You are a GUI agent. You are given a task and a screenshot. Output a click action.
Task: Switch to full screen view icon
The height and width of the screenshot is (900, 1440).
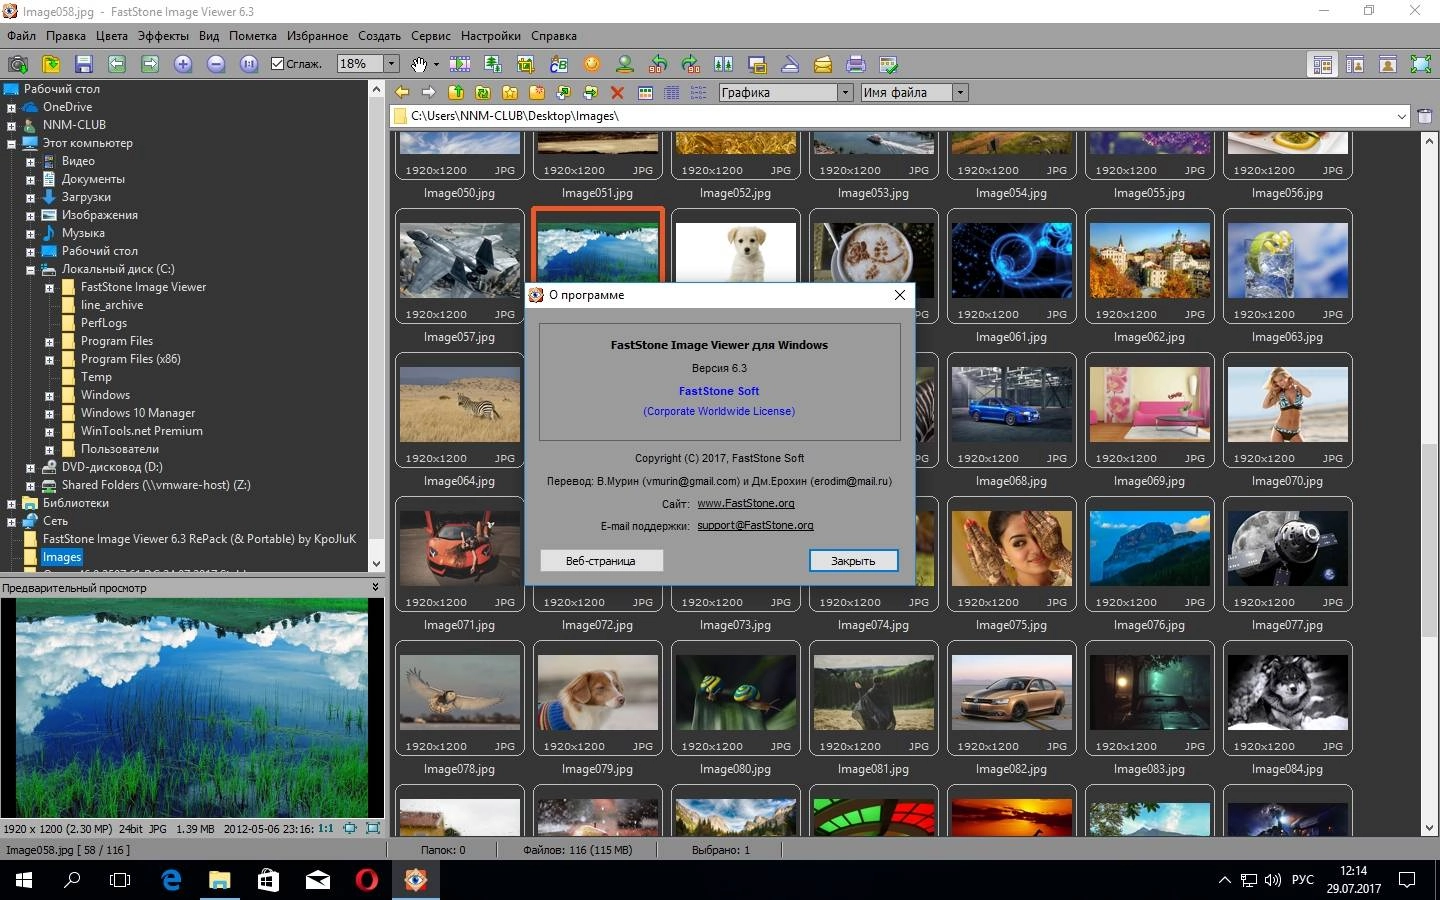[x=1421, y=64]
